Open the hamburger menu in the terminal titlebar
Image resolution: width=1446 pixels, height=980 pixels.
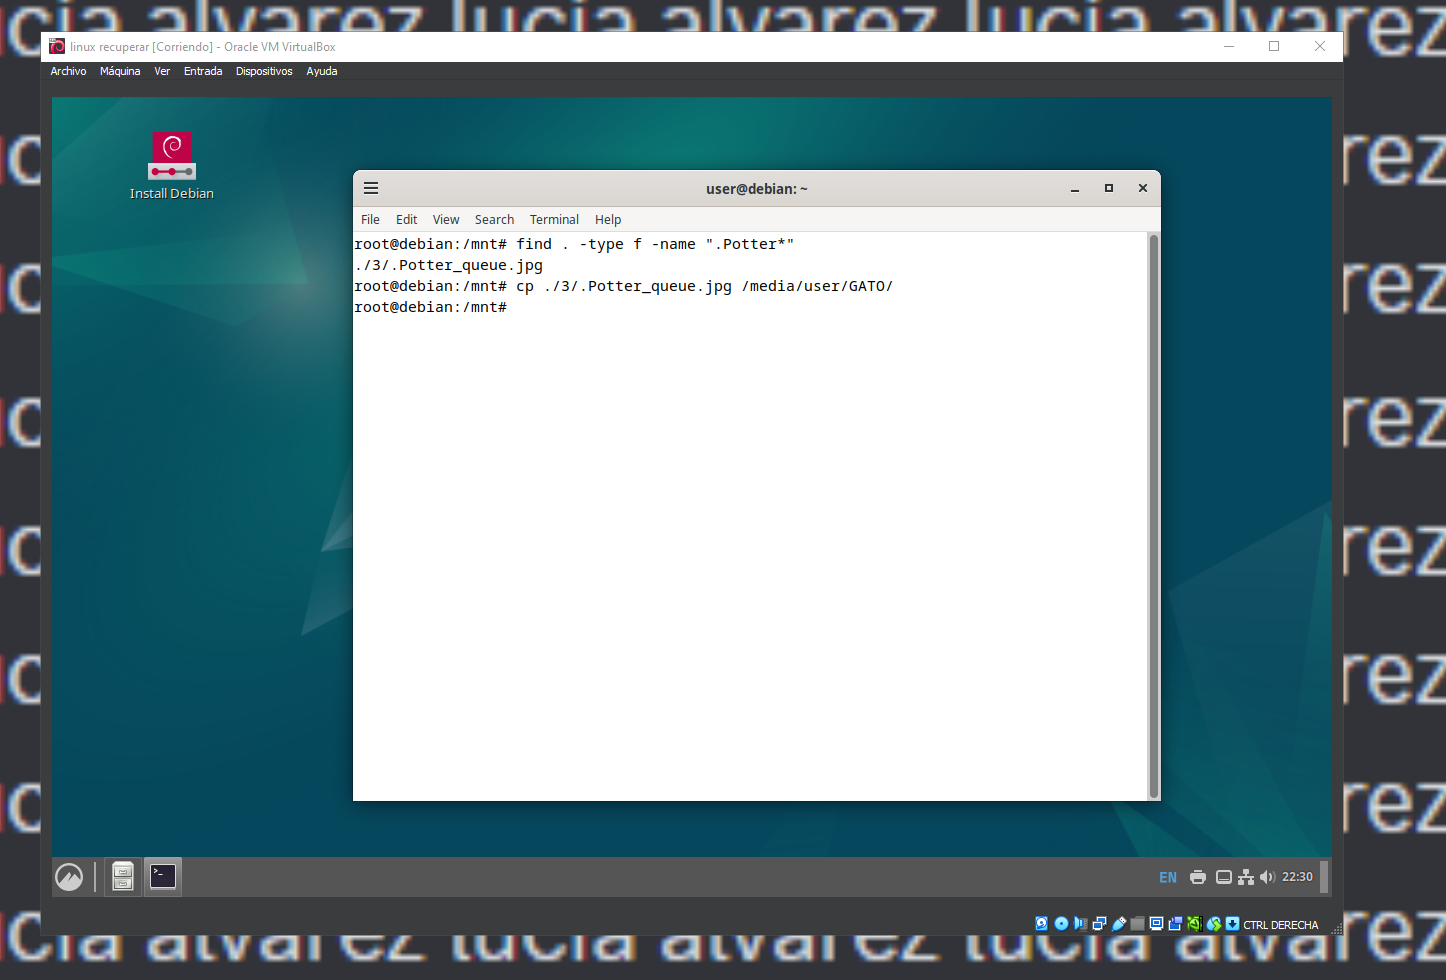coord(371,188)
